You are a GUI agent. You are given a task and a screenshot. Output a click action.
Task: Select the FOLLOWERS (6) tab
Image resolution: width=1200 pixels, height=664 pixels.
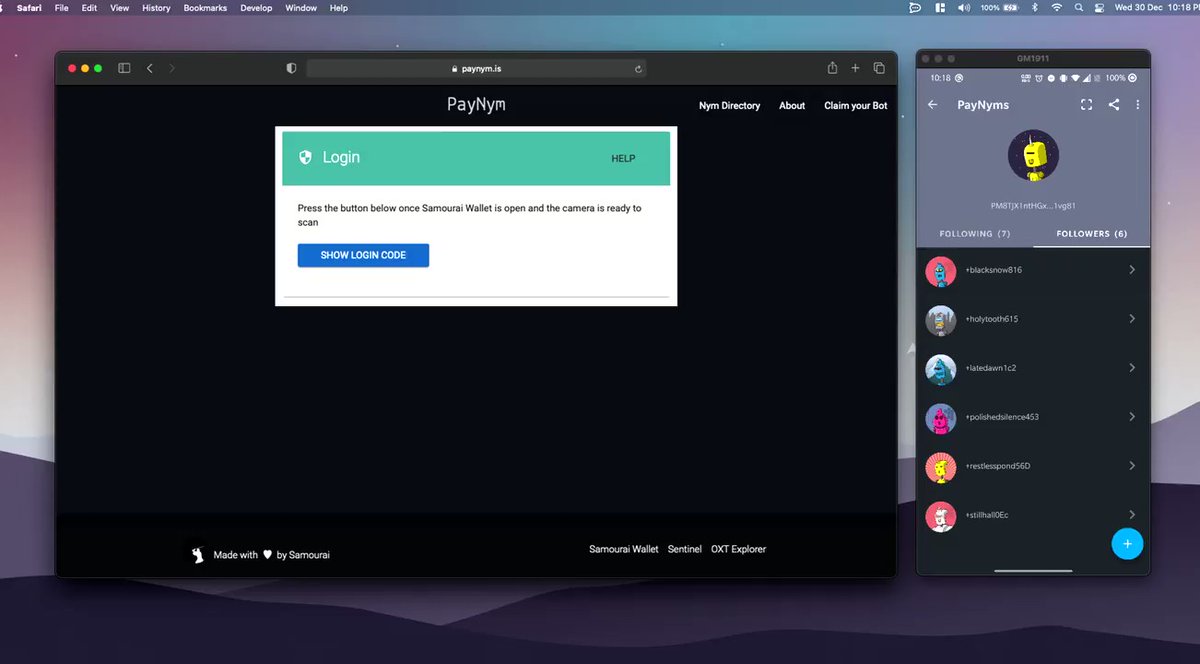coord(1091,234)
